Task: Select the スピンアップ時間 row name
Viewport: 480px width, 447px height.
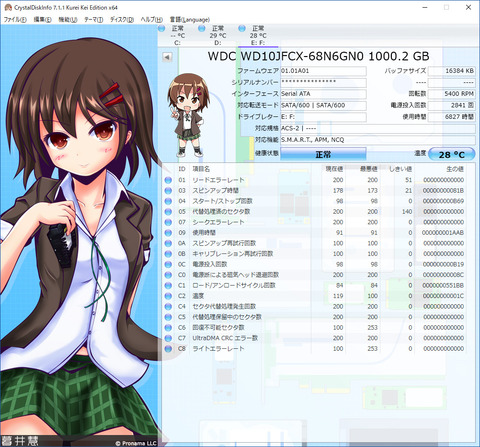Action: pos(215,191)
